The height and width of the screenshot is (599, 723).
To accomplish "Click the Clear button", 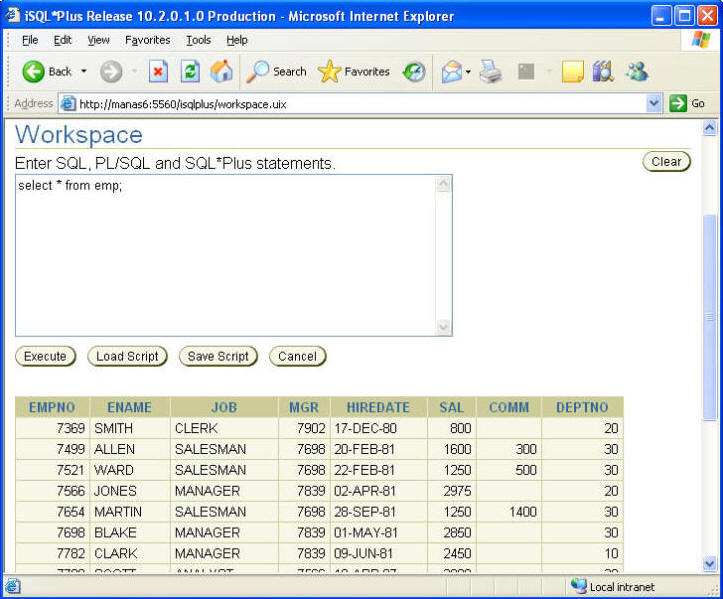I will coord(666,162).
